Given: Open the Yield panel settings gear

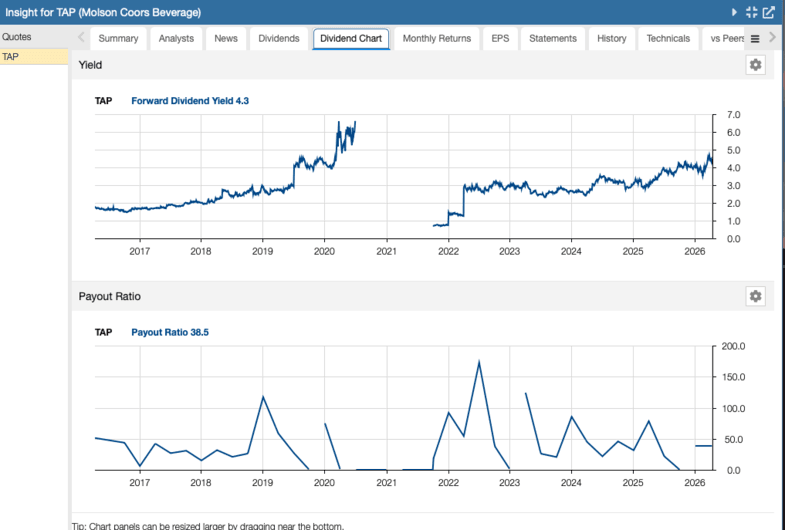Looking at the screenshot, I should click(x=755, y=65).
